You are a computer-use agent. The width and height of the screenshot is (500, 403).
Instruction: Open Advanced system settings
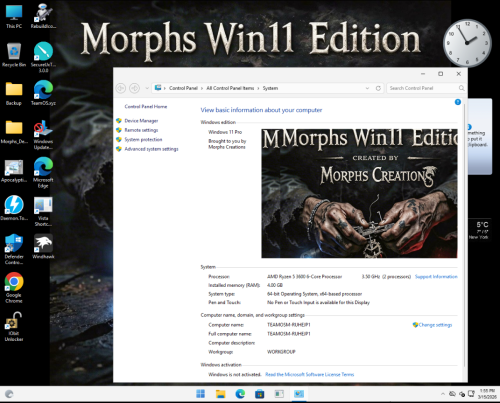click(x=151, y=149)
